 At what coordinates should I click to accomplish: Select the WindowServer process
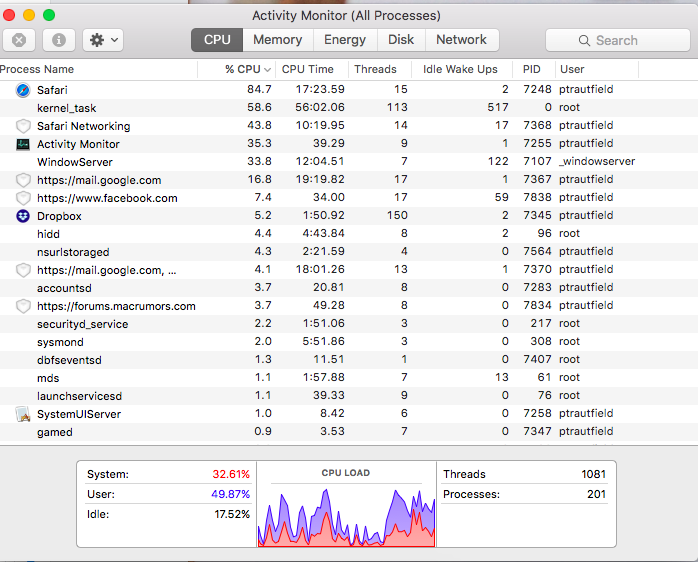(x=349, y=162)
